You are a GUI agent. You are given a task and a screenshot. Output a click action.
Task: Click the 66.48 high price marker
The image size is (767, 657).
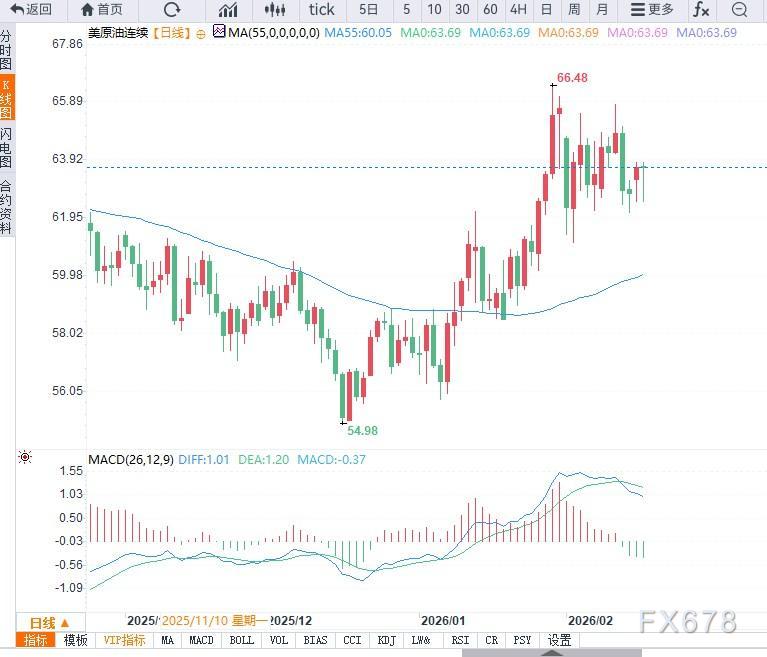[572, 78]
